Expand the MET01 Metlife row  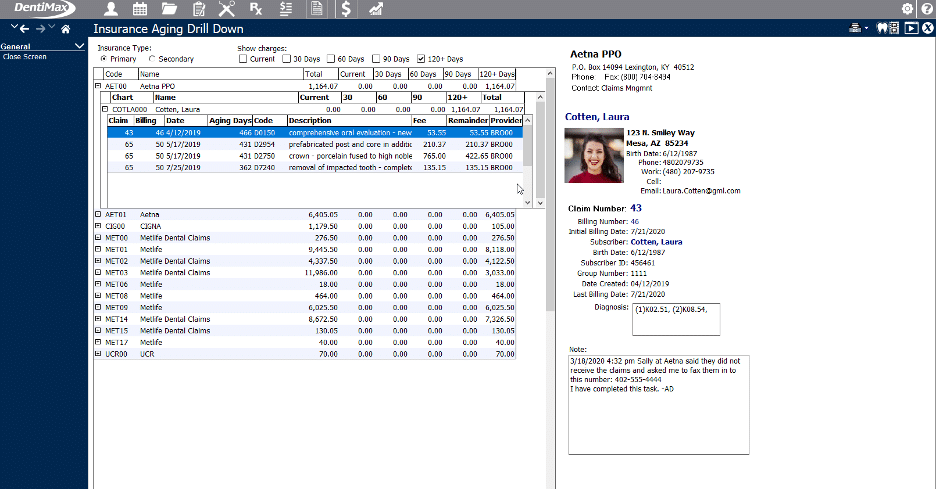(98, 251)
